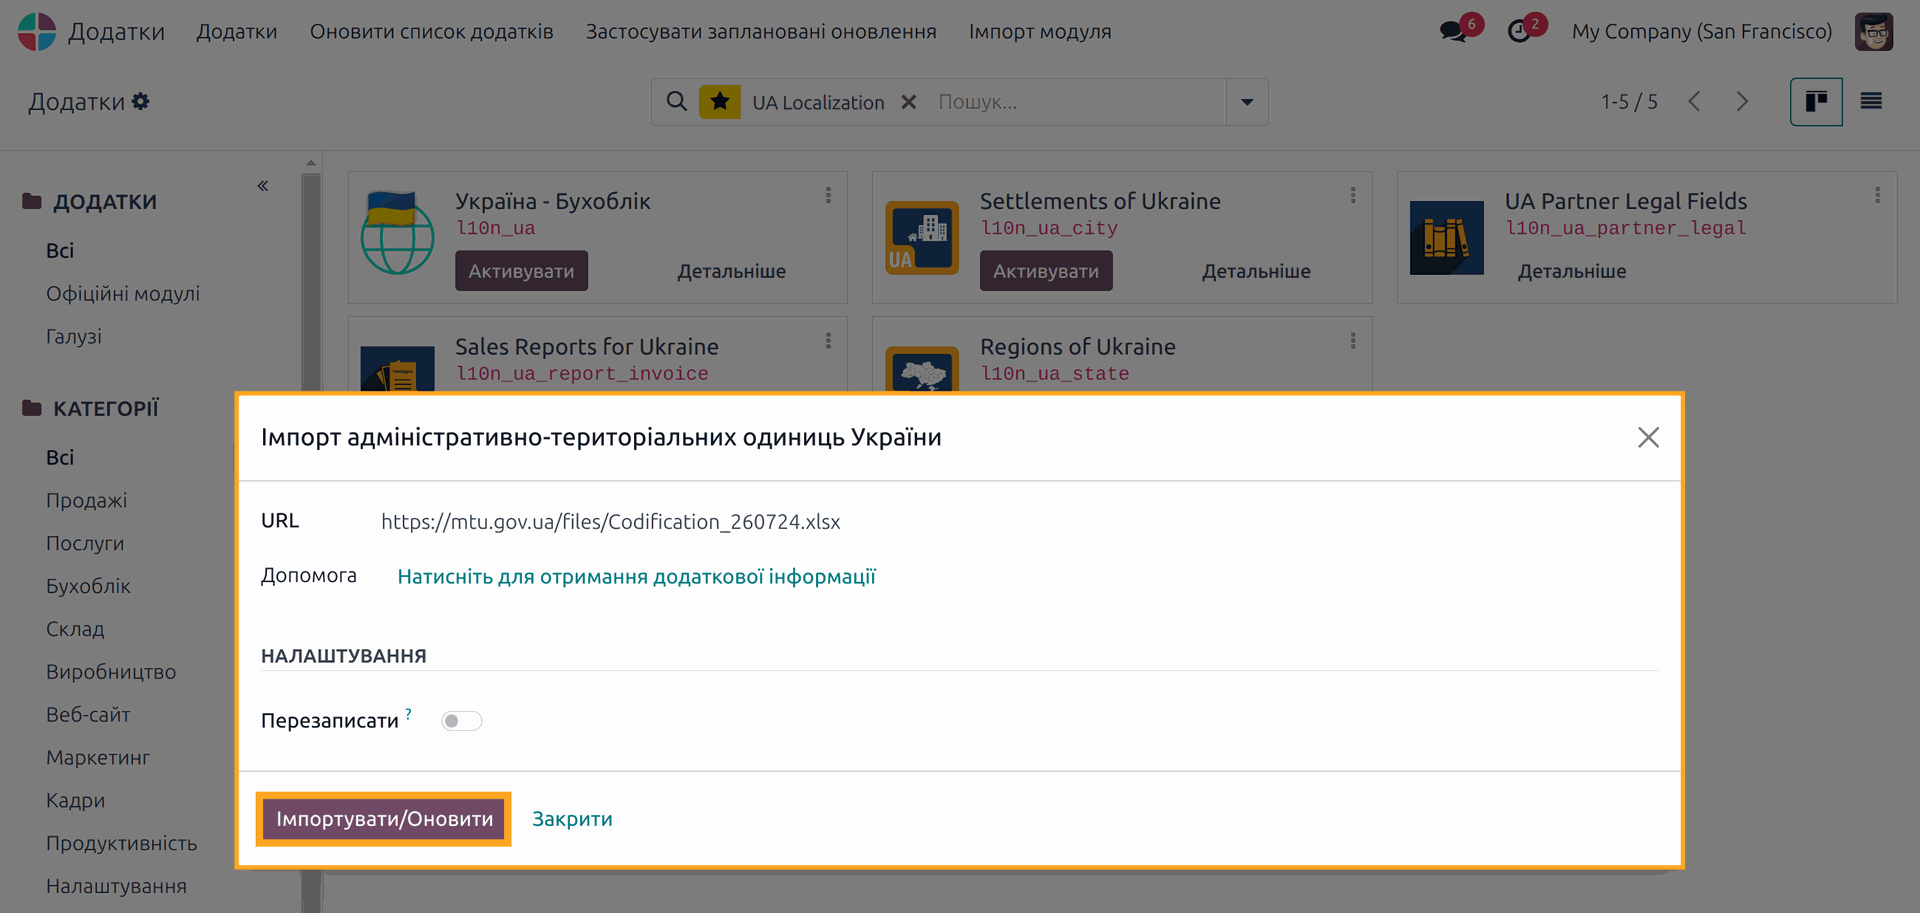Activate the Україна - Бухоблік module
Screen dimensions: 1920x913
tap(521, 271)
